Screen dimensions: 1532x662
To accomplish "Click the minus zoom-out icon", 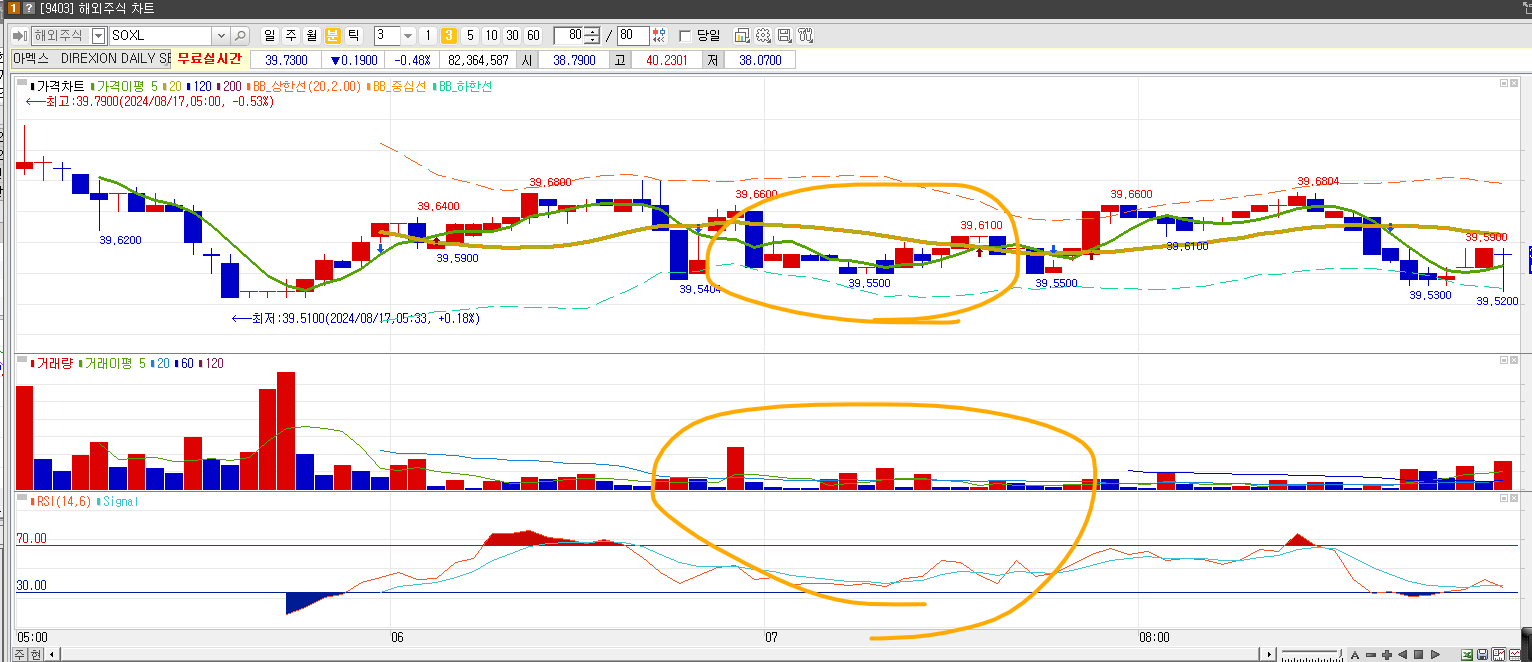I will click(1371, 654).
